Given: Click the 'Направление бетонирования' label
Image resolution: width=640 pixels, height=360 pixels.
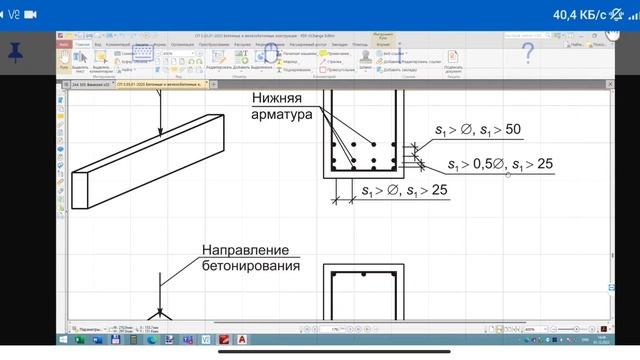Looking at the screenshot, I should tap(251, 258).
